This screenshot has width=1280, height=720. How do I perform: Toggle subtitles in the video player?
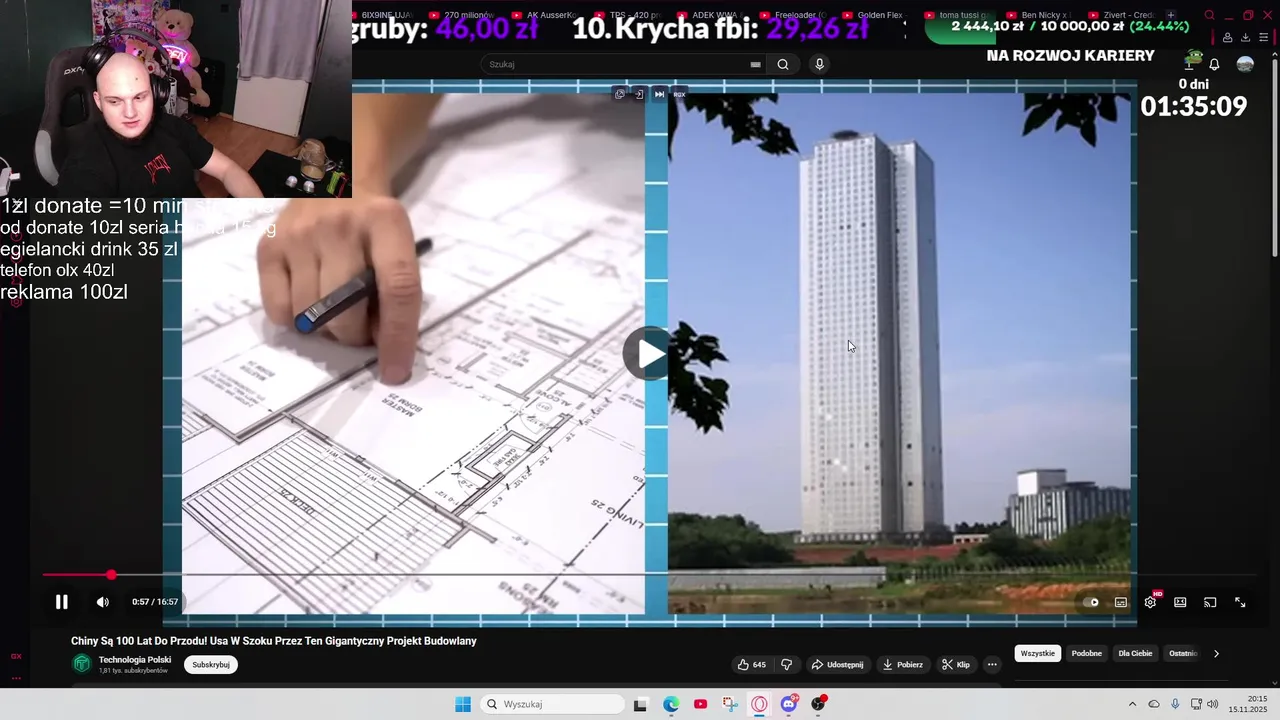[1121, 602]
